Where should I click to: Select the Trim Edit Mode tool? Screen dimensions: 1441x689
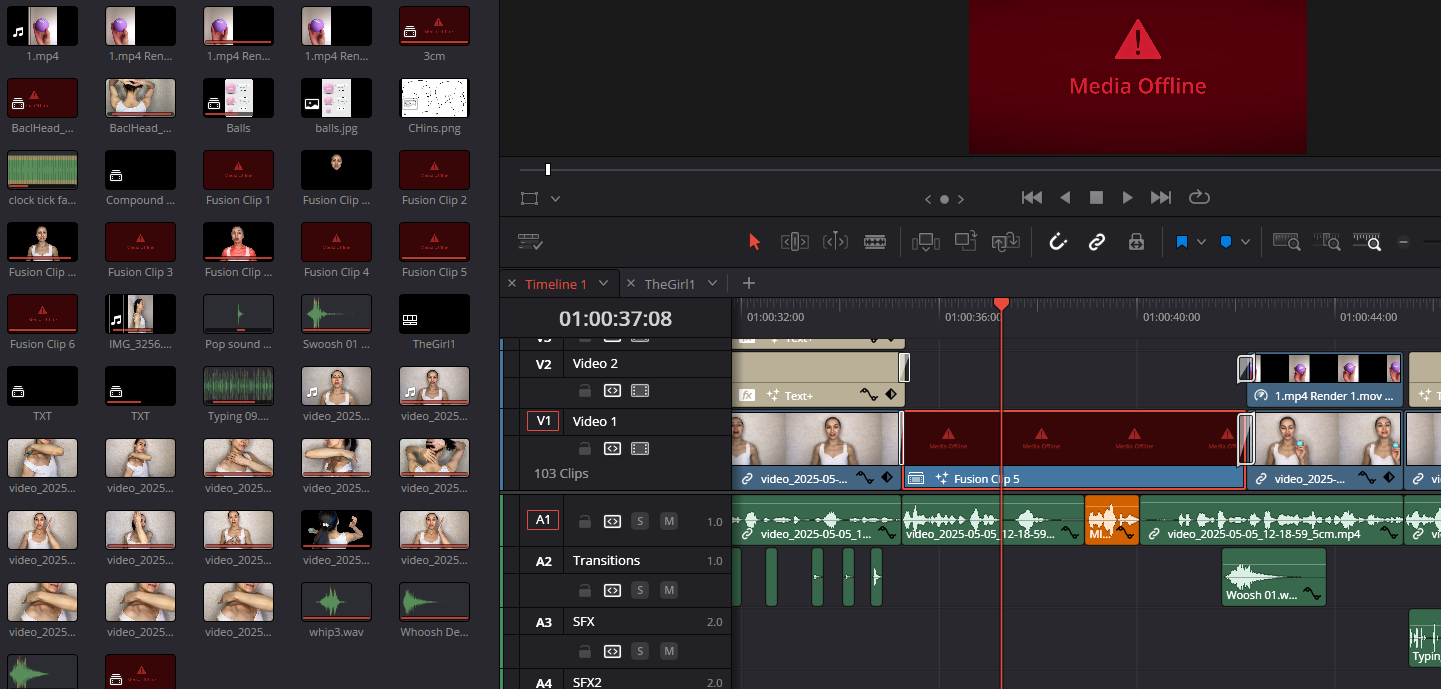pos(794,242)
